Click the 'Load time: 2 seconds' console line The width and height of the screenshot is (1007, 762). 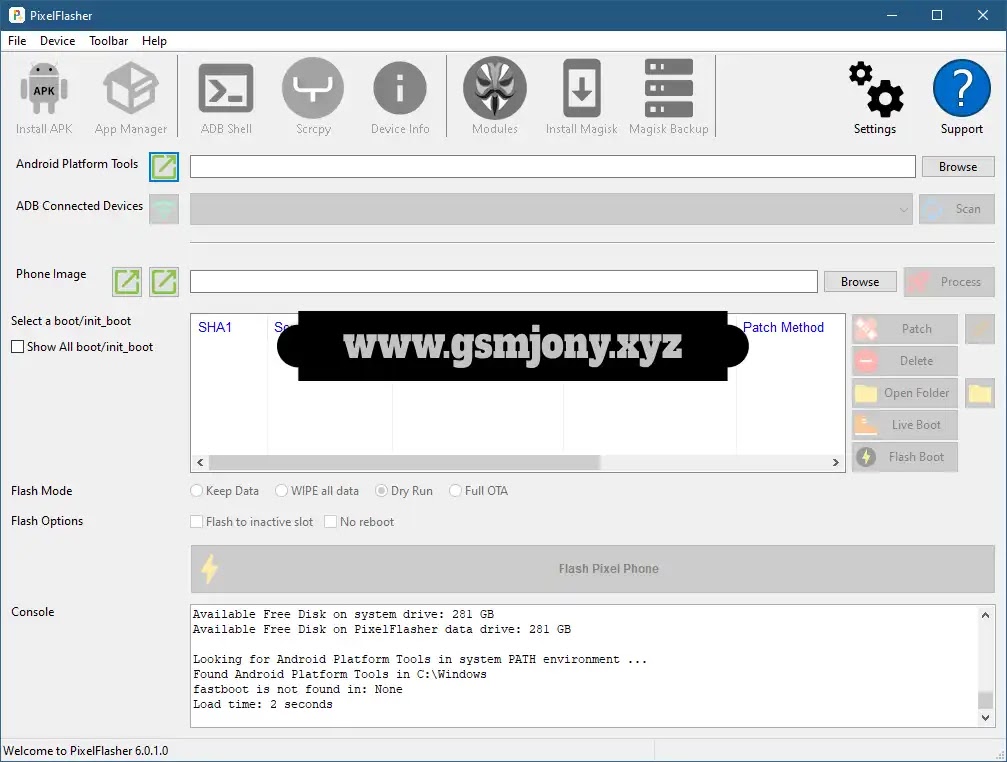tap(263, 704)
